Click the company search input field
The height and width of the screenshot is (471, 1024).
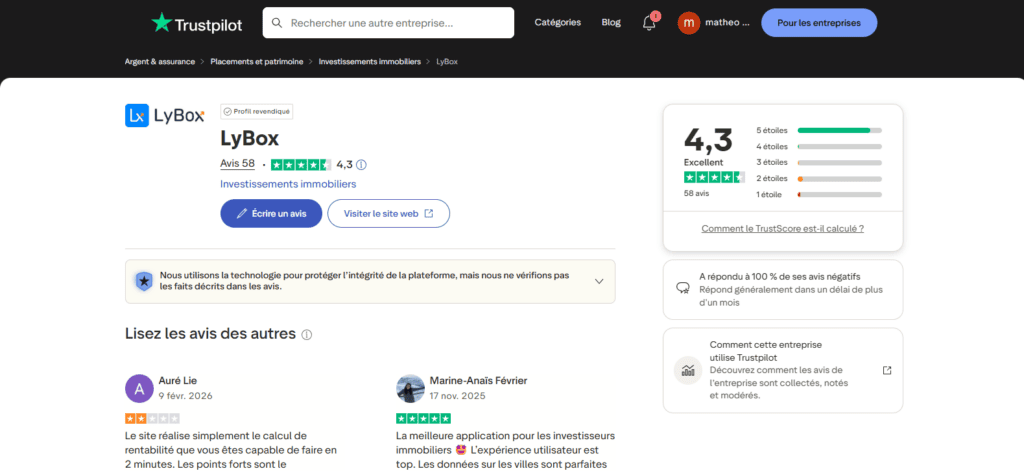pos(396,22)
